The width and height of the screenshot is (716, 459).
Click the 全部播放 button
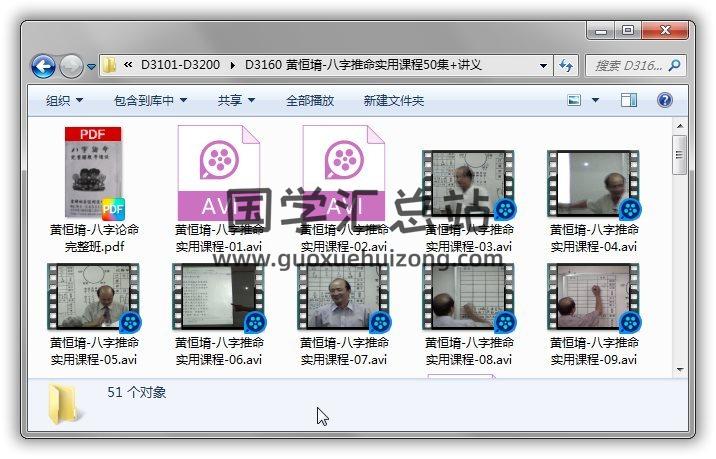pyautogui.click(x=310, y=100)
